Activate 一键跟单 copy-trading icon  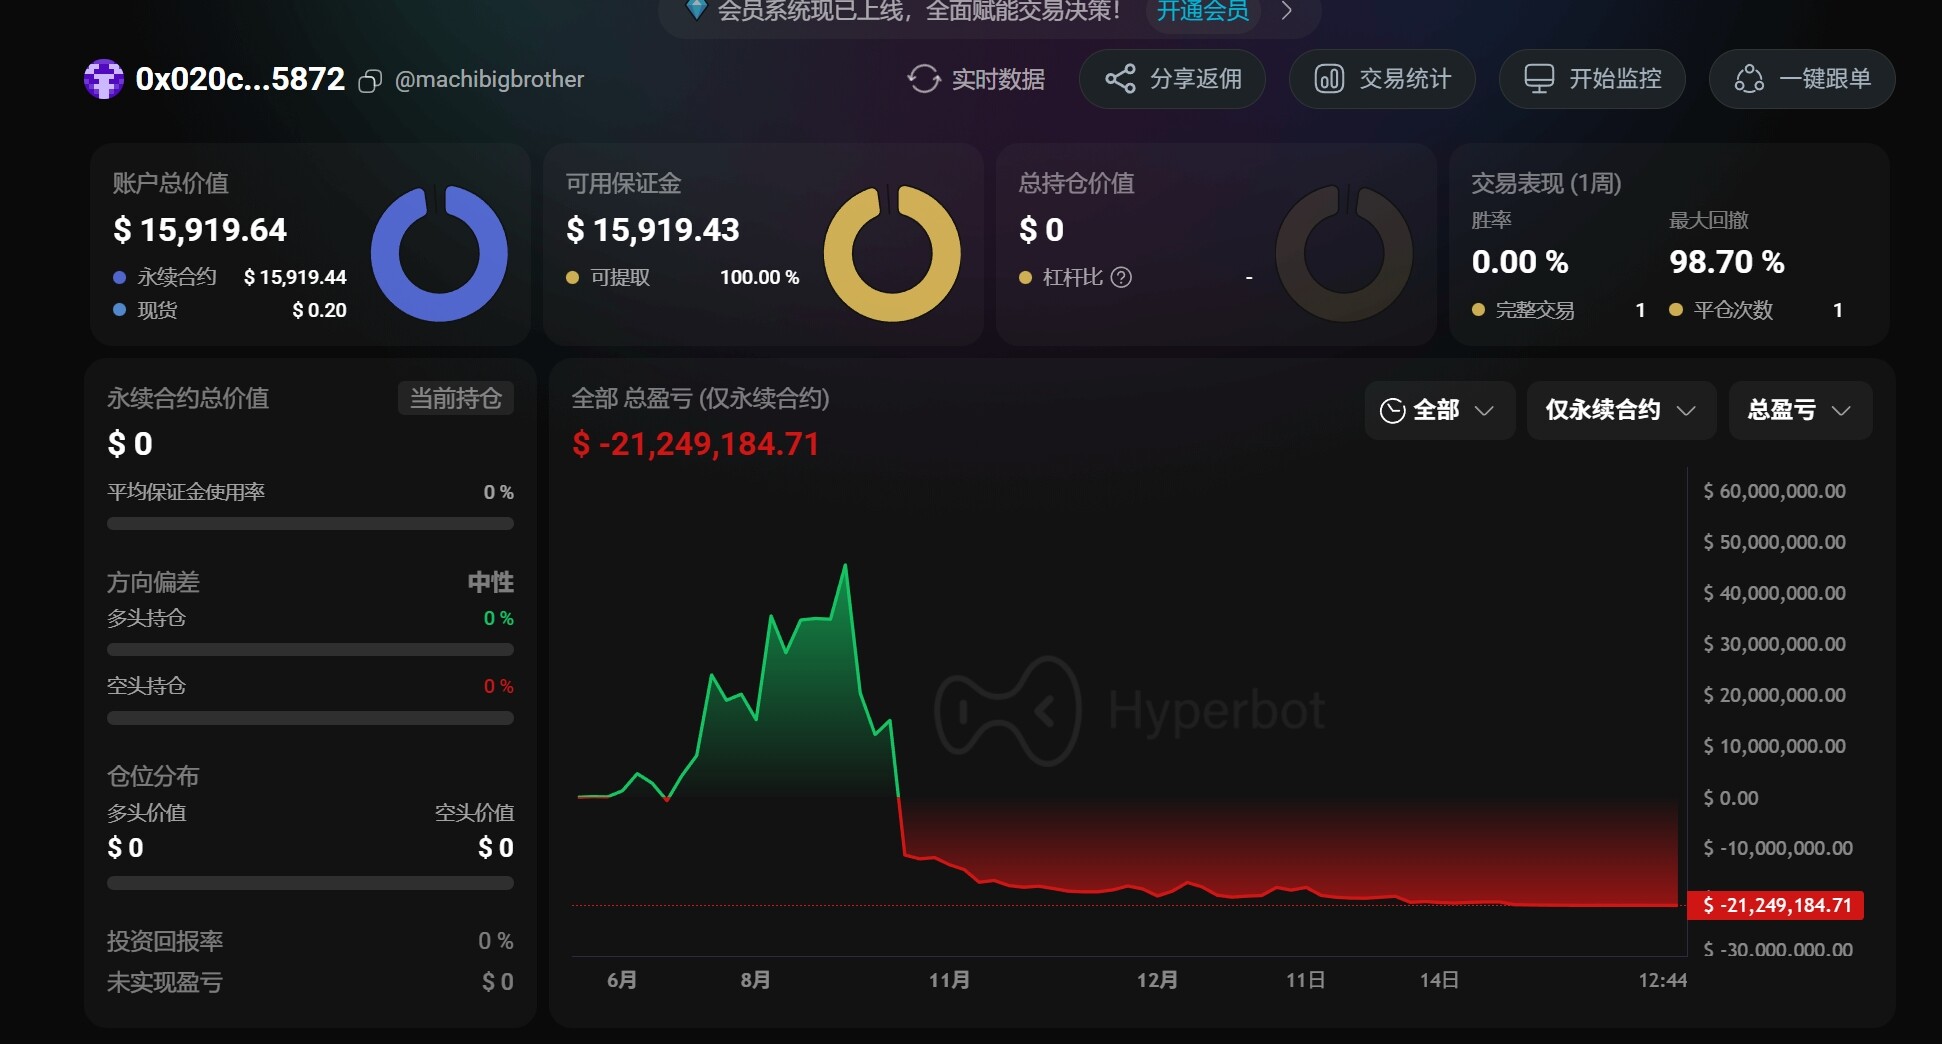click(x=1751, y=79)
